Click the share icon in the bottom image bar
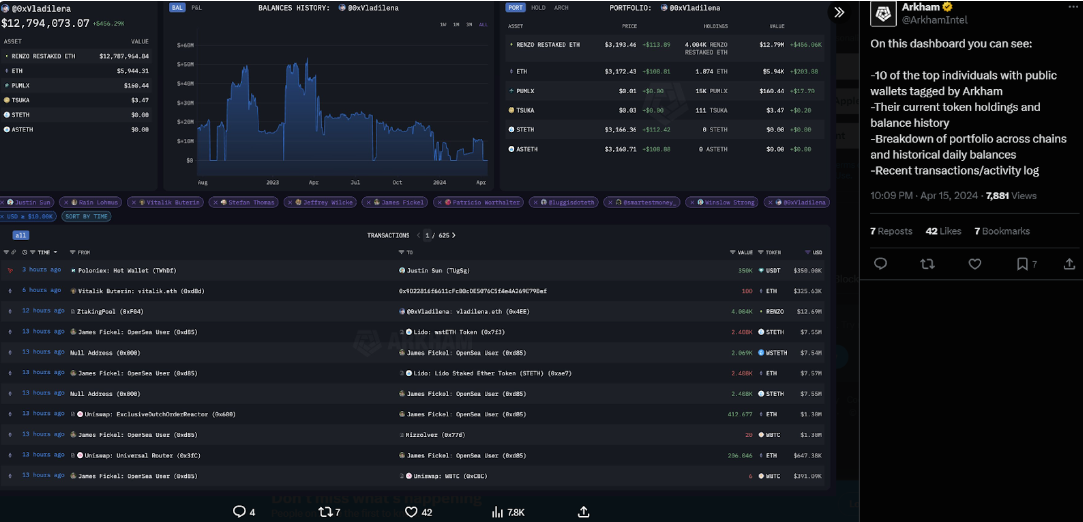The height and width of the screenshot is (522, 1083). pyautogui.click(x=584, y=512)
